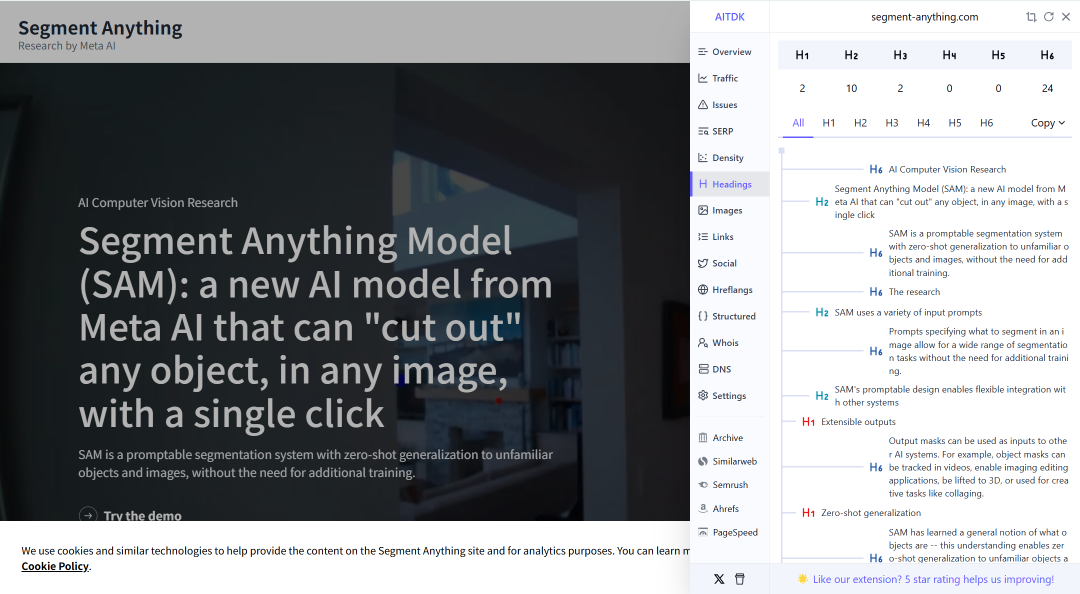Open the Cookie Policy link

(x=55, y=566)
